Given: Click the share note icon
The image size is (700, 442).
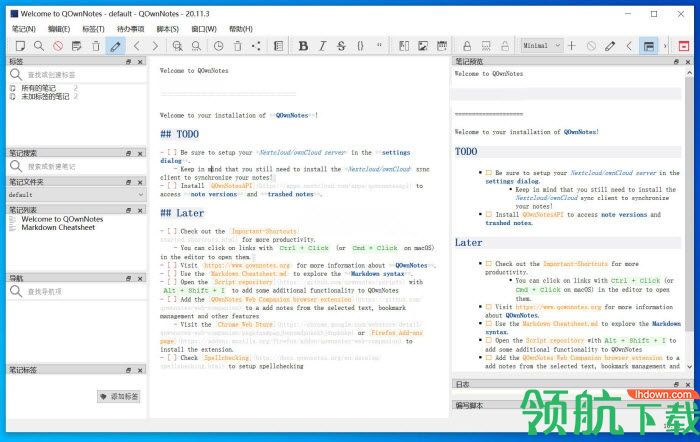Looking at the screenshot, I should [256, 46].
